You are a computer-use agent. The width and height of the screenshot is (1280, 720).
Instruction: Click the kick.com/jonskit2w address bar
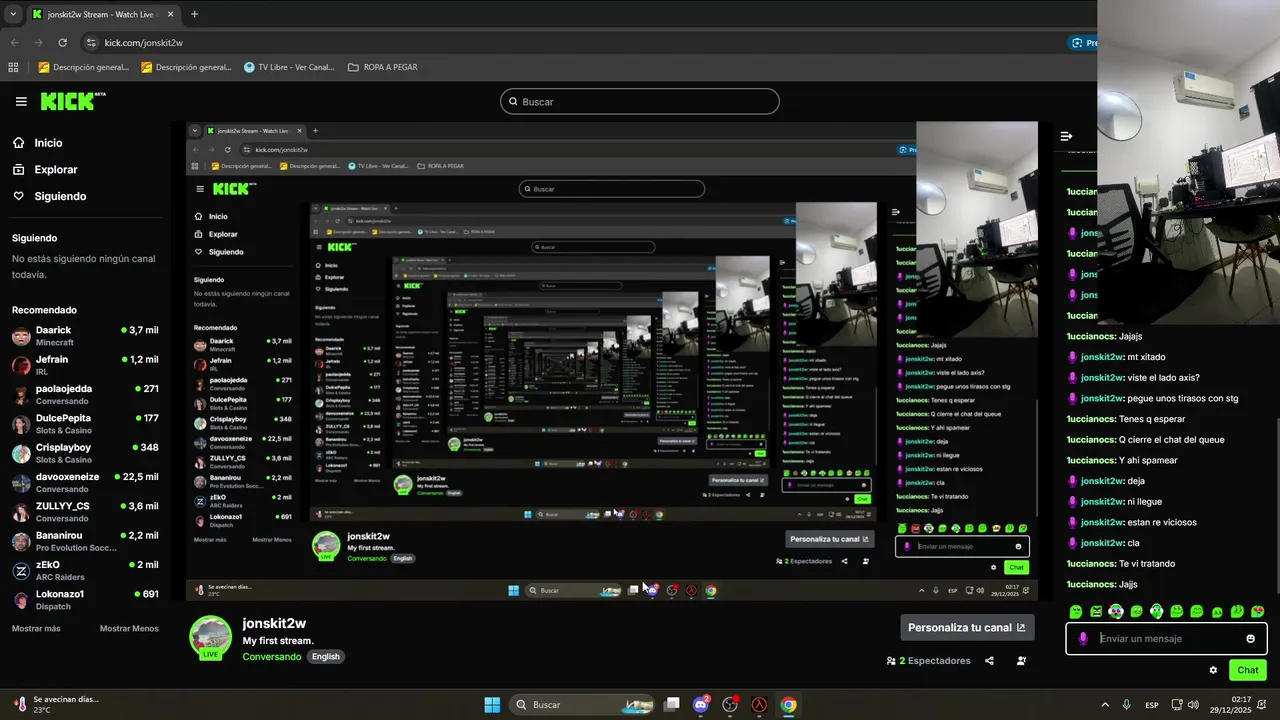click(x=144, y=43)
